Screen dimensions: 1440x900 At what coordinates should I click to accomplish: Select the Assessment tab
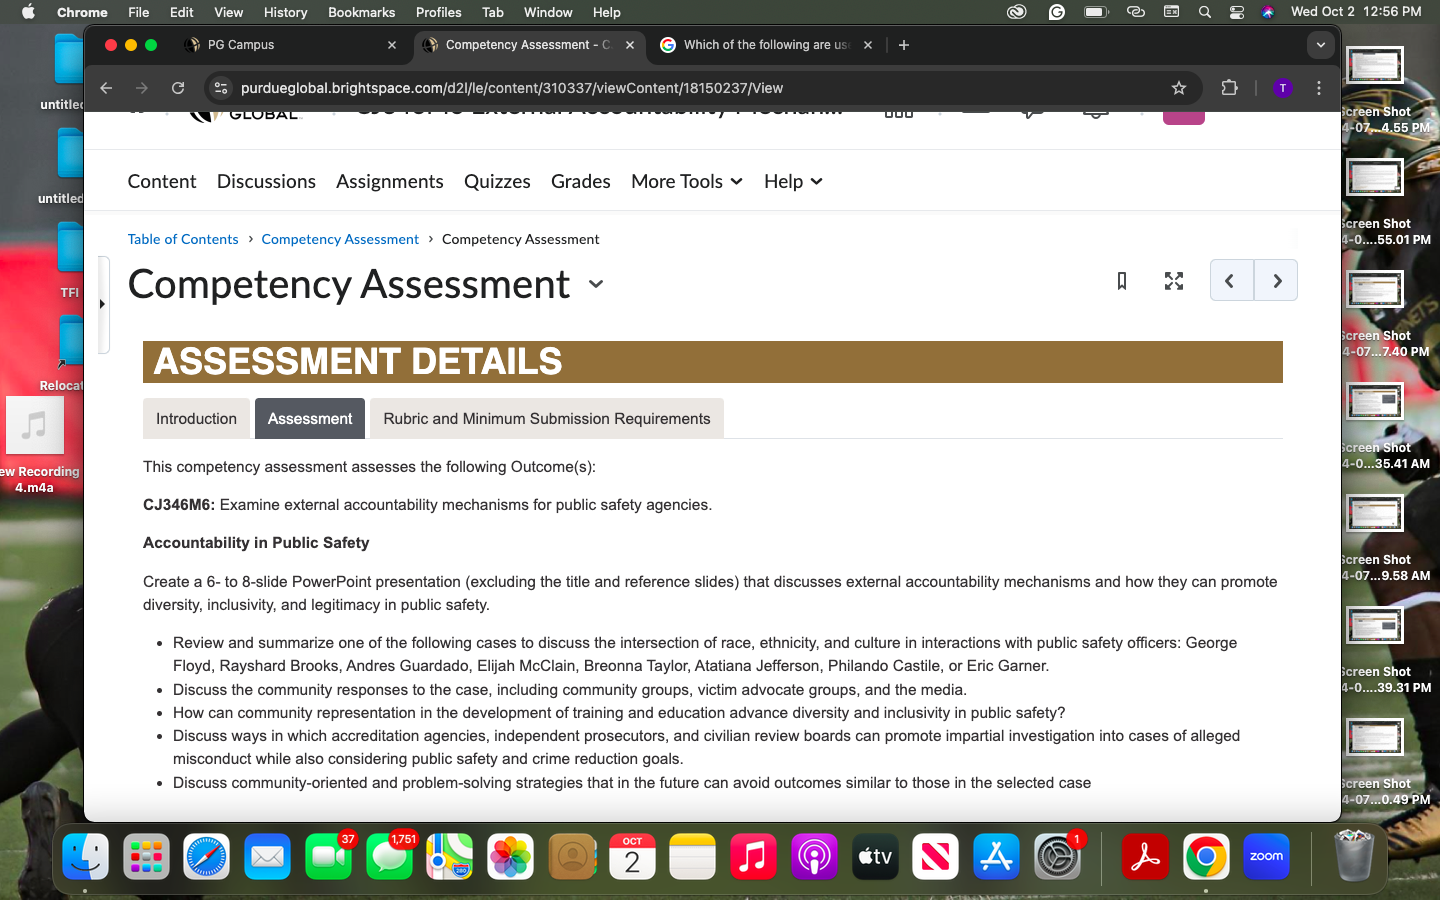point(310,419)
